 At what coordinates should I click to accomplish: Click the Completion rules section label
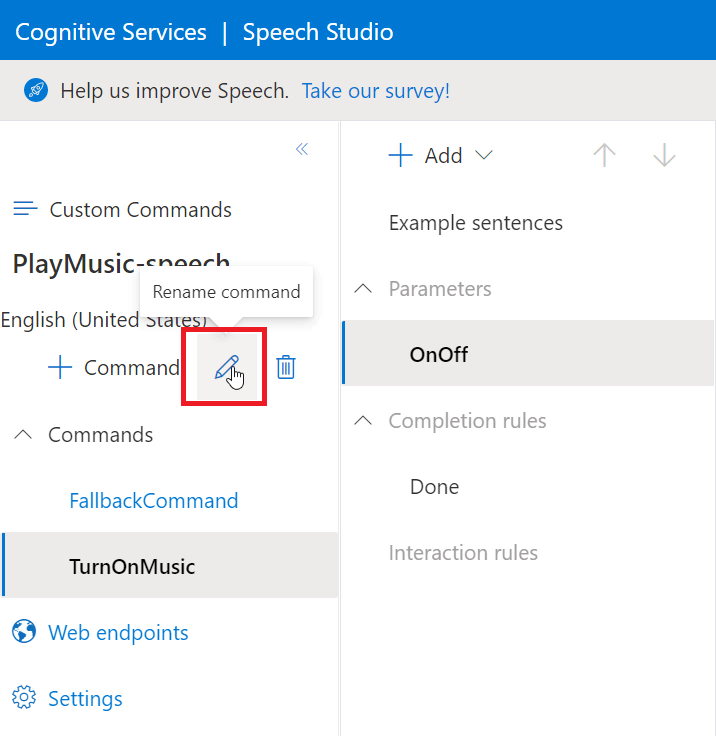467,421
